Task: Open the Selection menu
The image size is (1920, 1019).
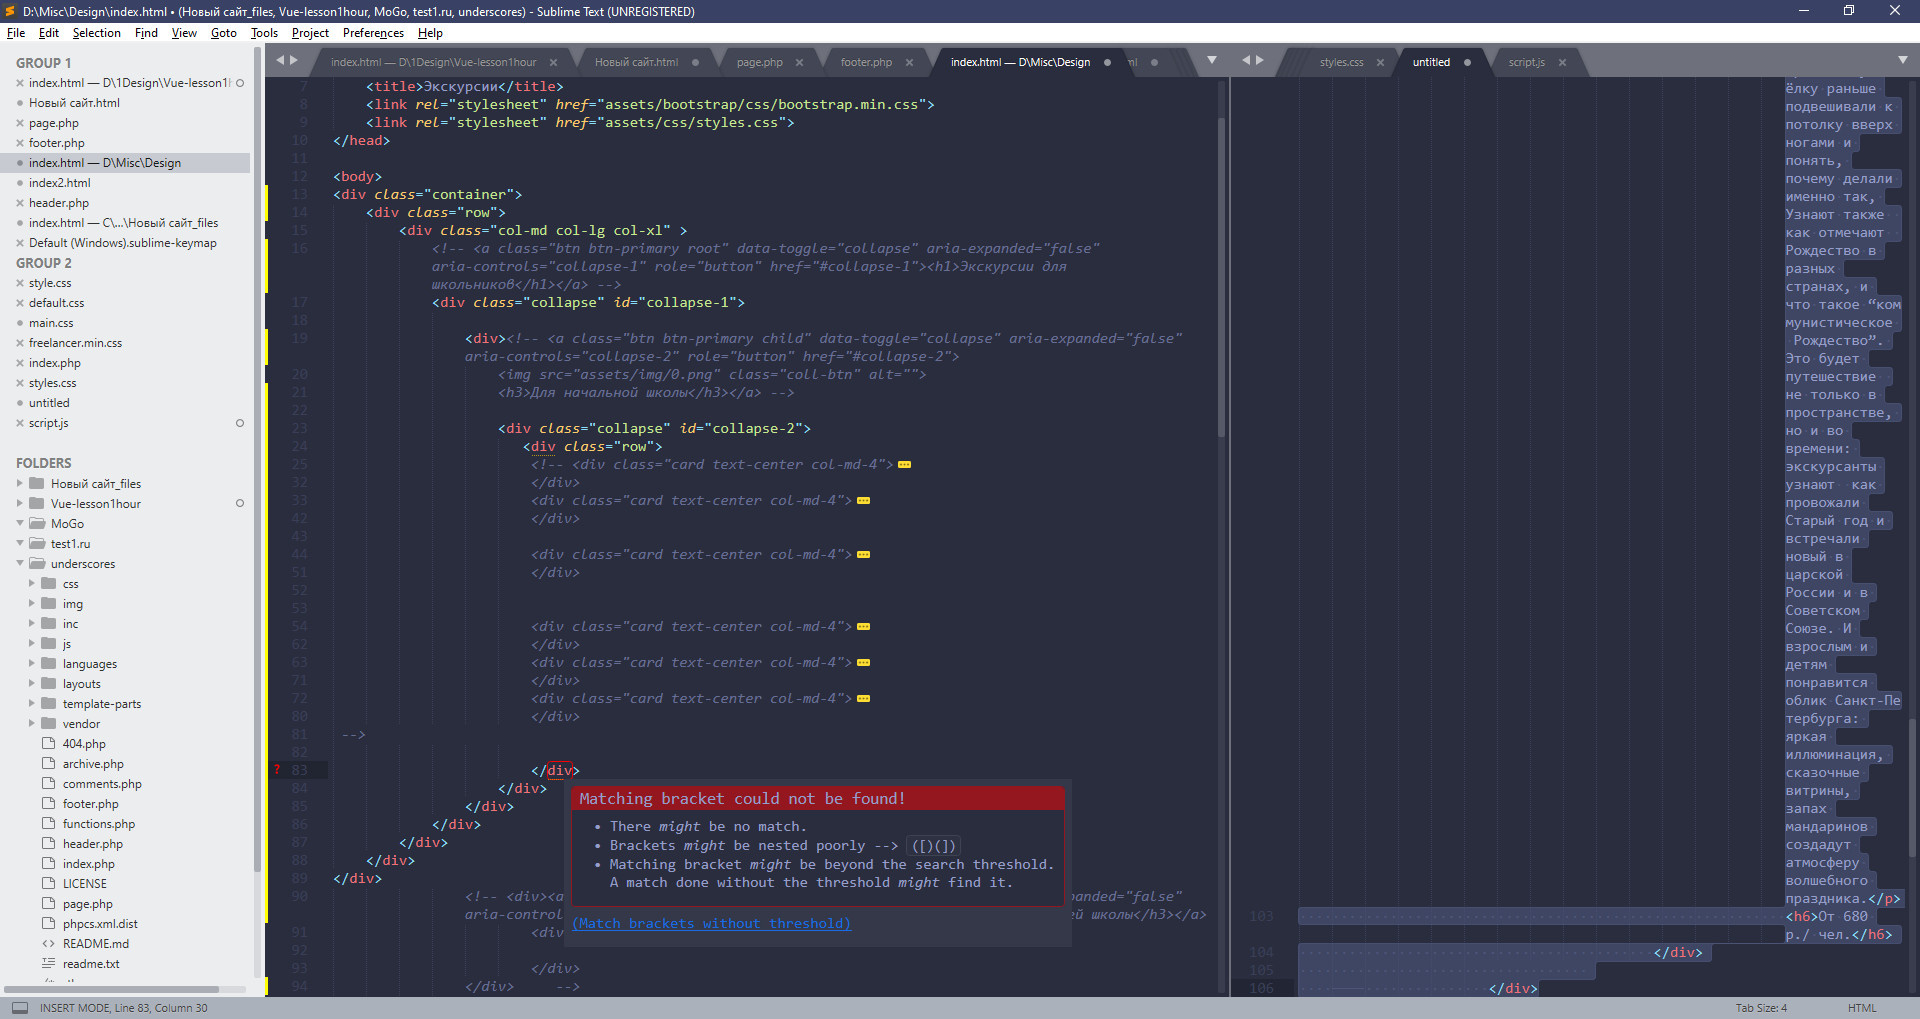Action: [x=96, y=33]
